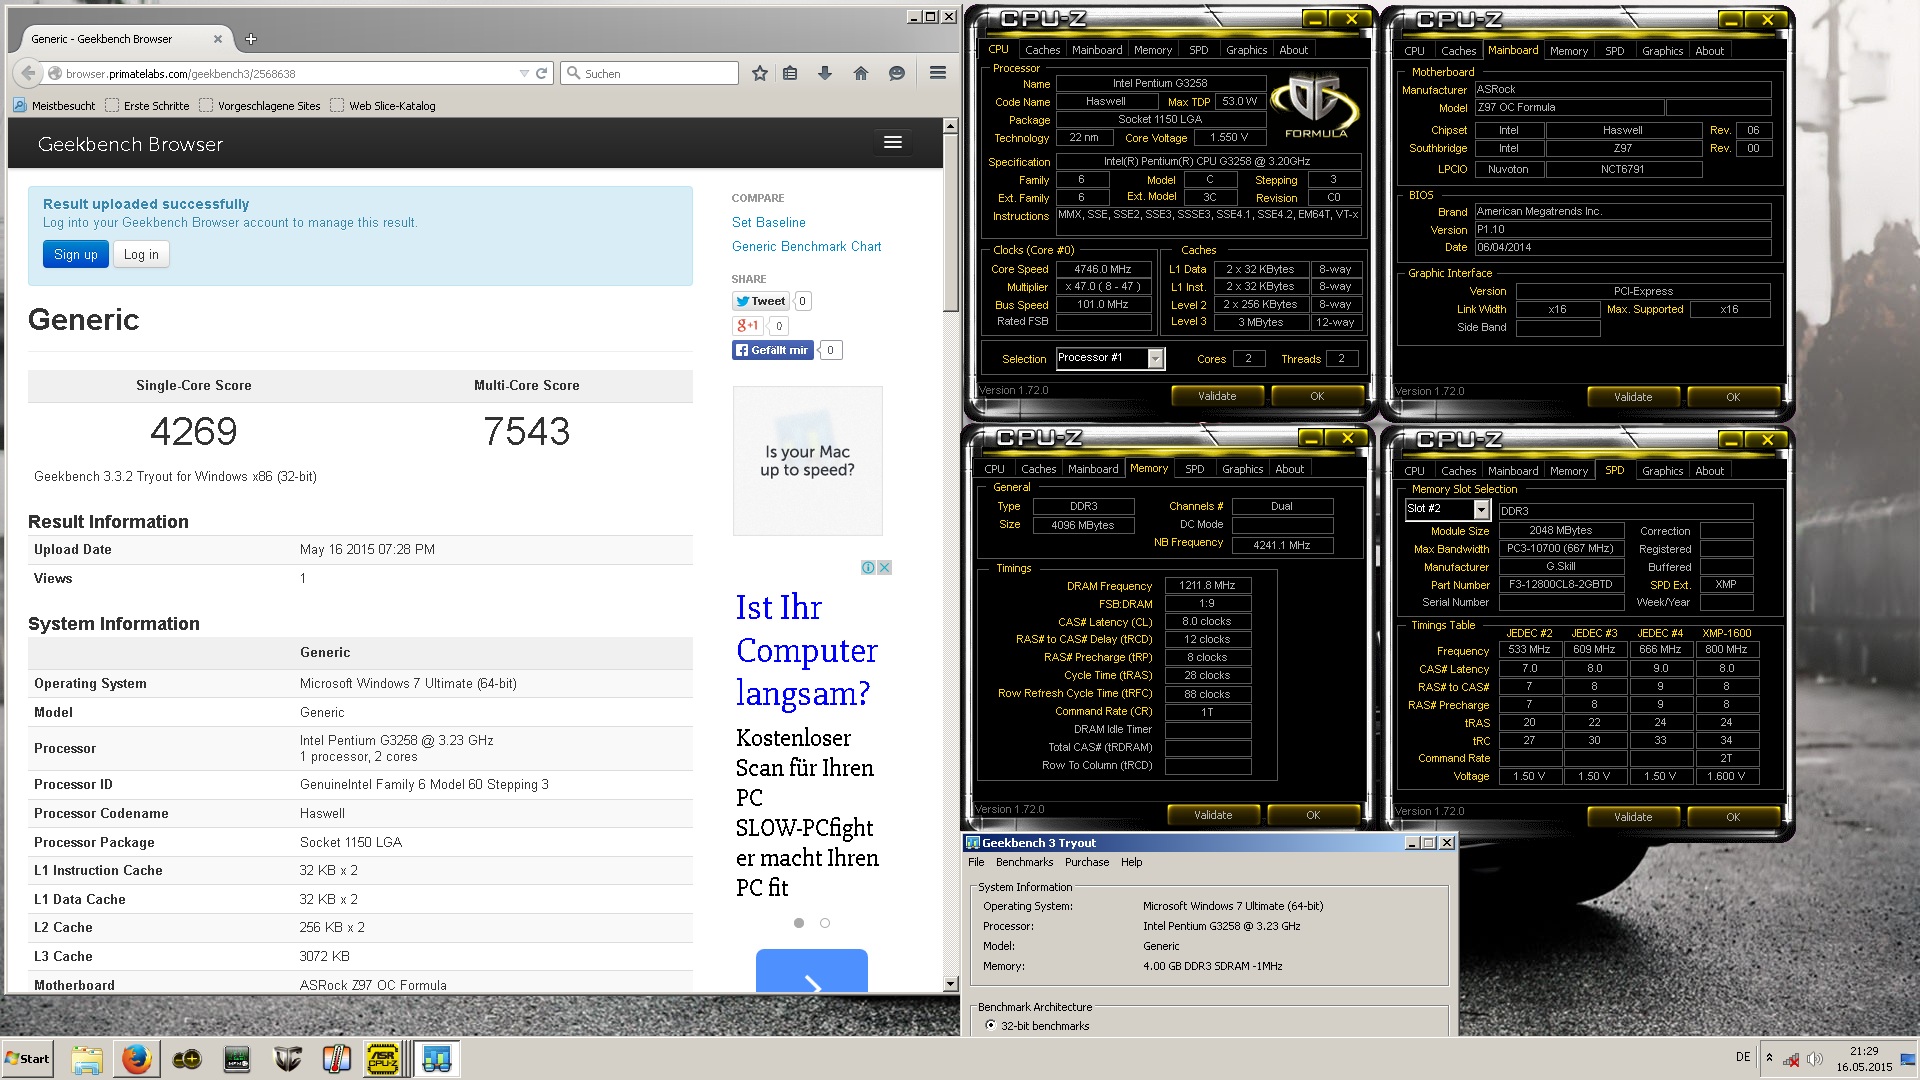Open the Help menu in Geekbench

coord(1131,862)
